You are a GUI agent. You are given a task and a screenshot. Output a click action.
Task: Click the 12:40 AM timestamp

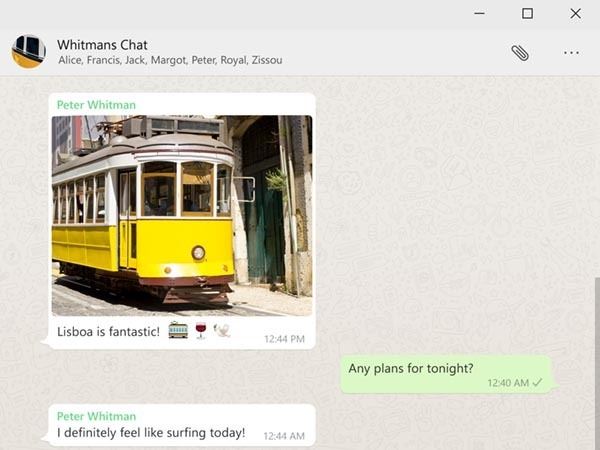click(x=508, y=383)
